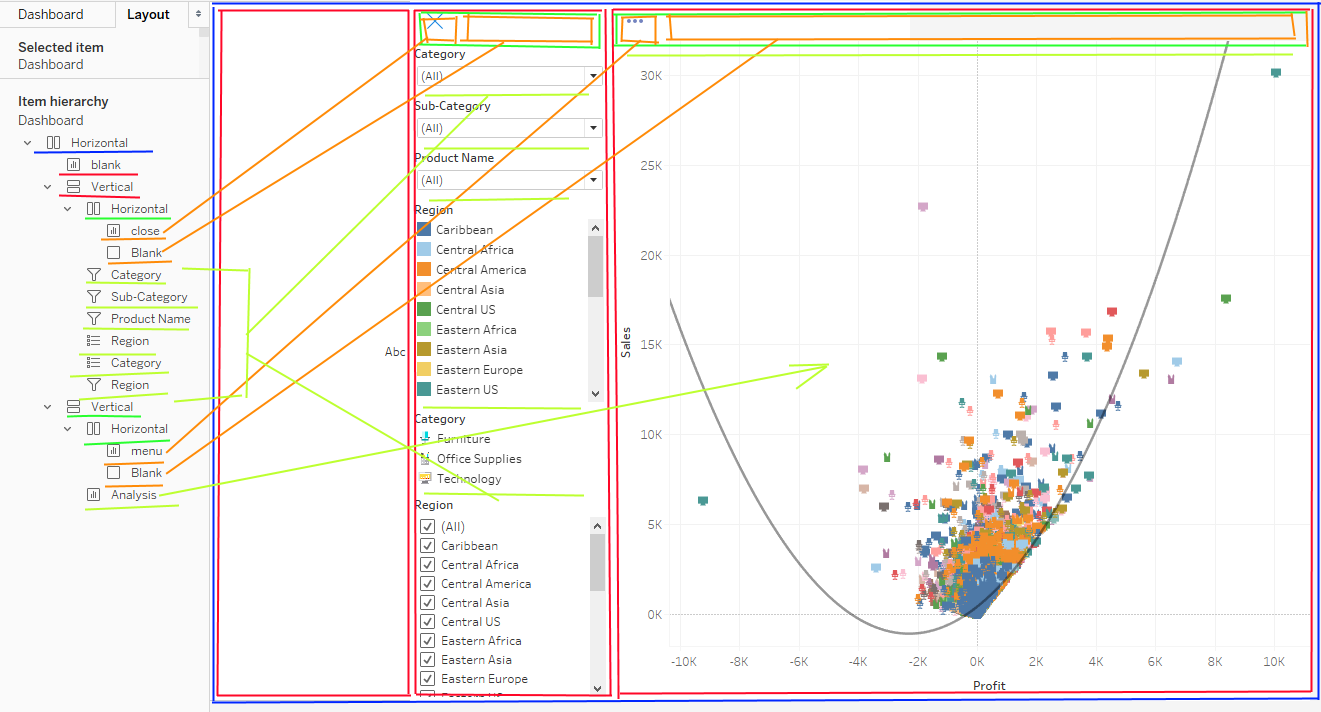
Task: Uncheck the Eastern Africa checkbox
Action: [428, 641]
